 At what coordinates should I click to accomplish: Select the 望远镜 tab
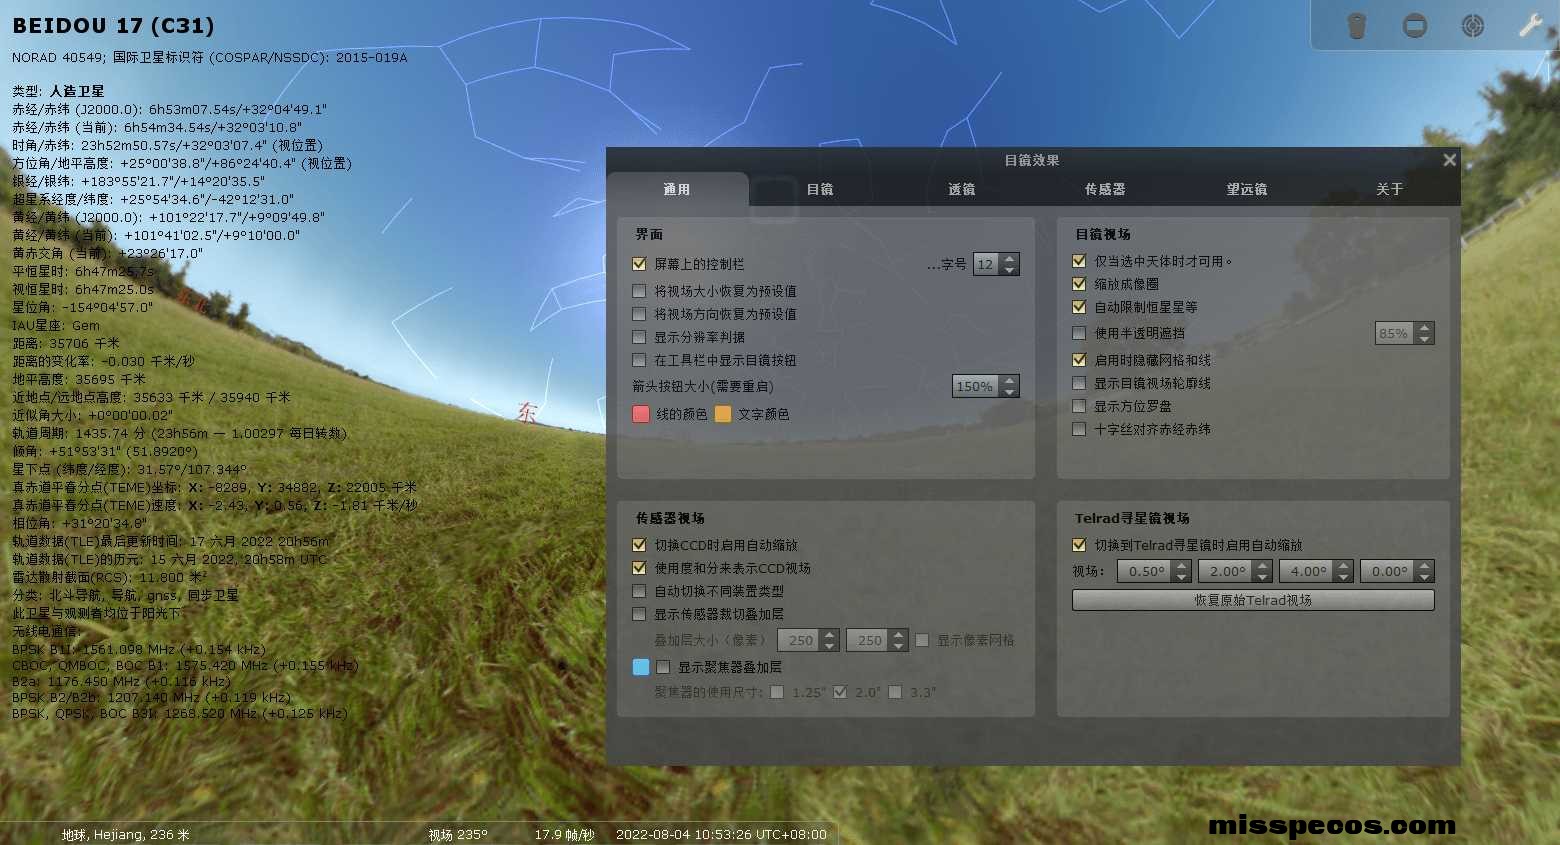(x=1247, y=189)
